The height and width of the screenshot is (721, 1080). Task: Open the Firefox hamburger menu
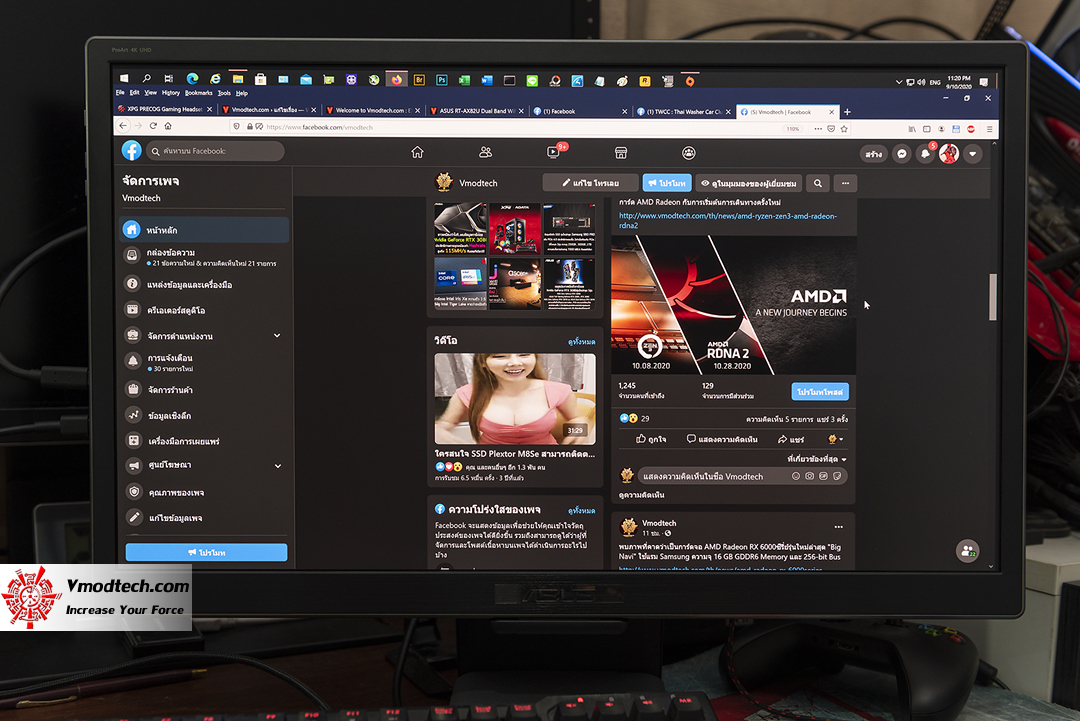click(989, 129)
